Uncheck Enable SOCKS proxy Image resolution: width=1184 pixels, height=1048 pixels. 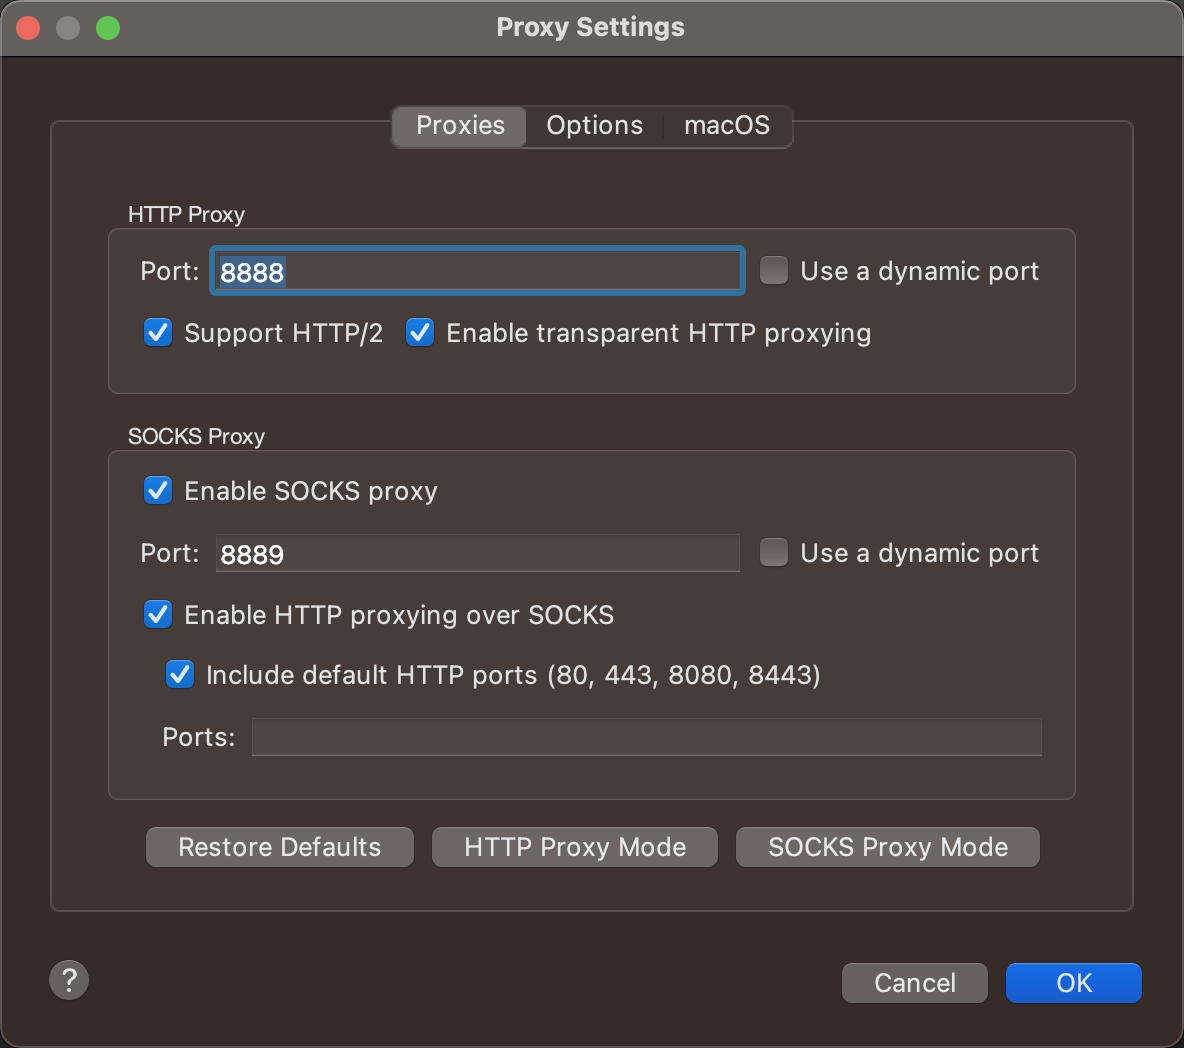[158, 490]
